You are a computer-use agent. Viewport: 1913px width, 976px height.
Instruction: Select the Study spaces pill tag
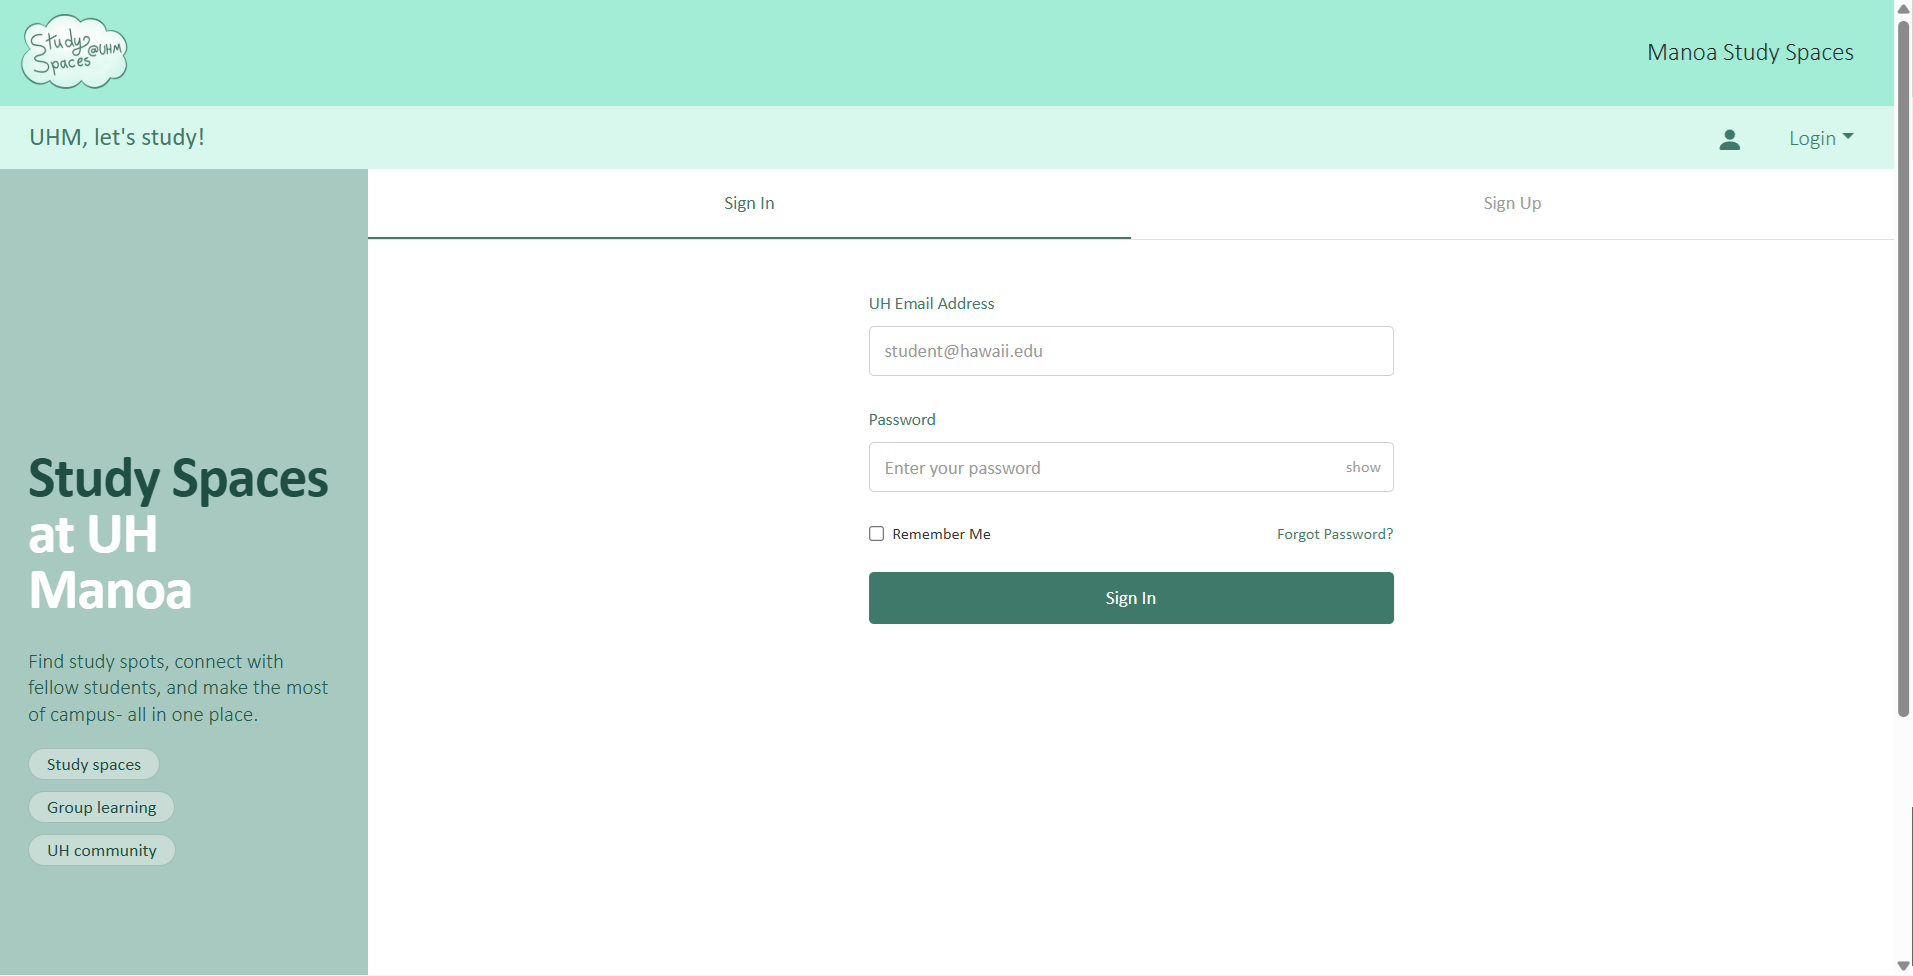[x=94, y=764]
